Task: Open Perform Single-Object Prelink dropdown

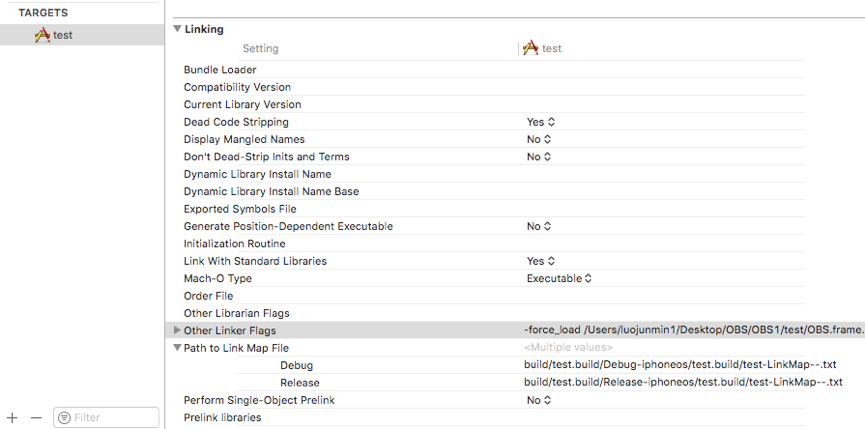Action: pos(539,400)
